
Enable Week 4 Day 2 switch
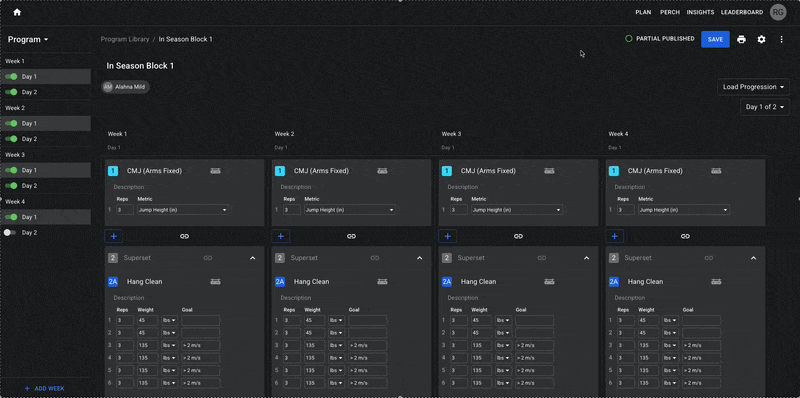coord(10,233)
